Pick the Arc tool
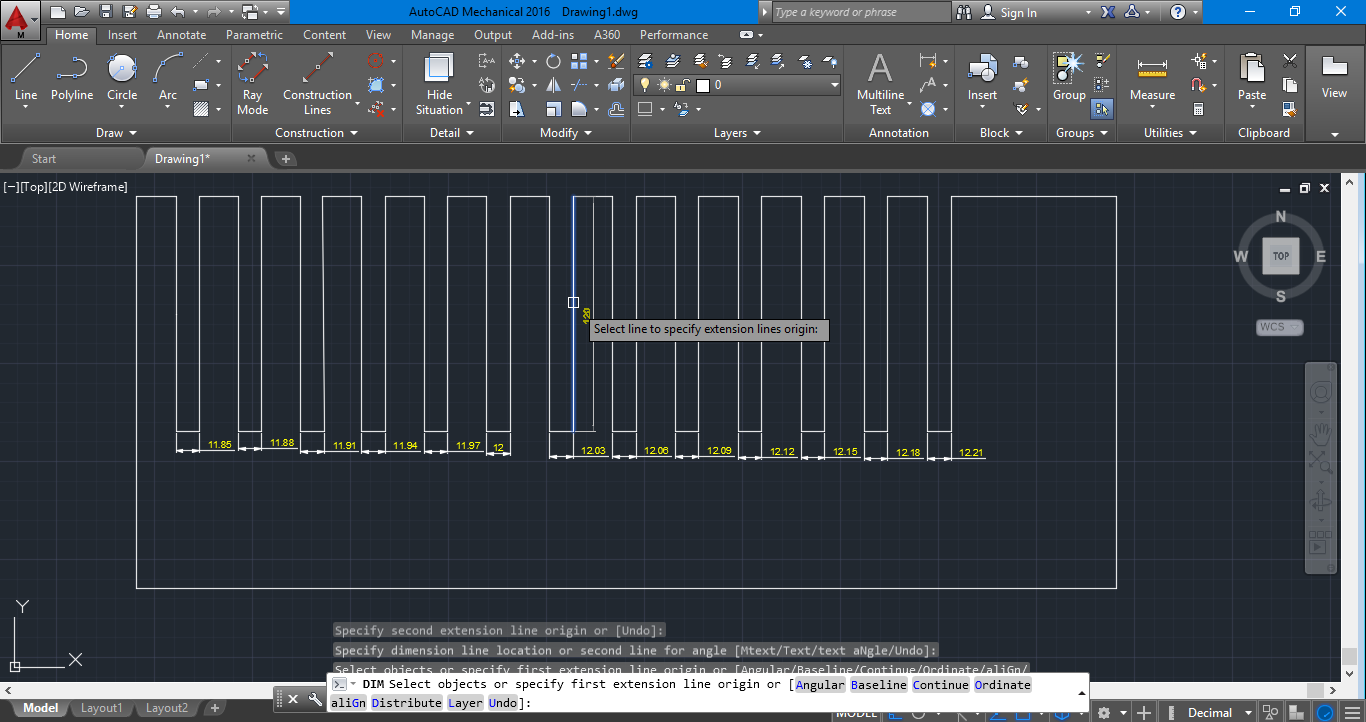This screenshot has width=1366, height=722. click(168, 80)
